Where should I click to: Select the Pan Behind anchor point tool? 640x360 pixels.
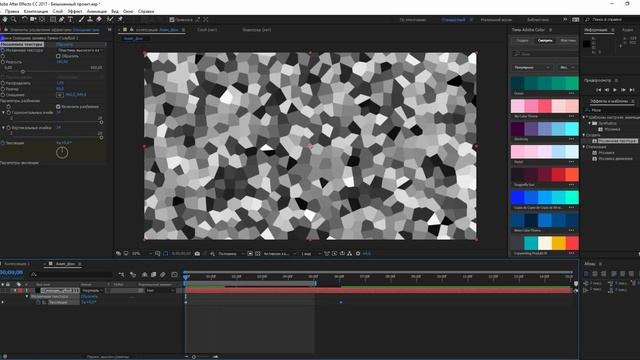pos(42,19)
